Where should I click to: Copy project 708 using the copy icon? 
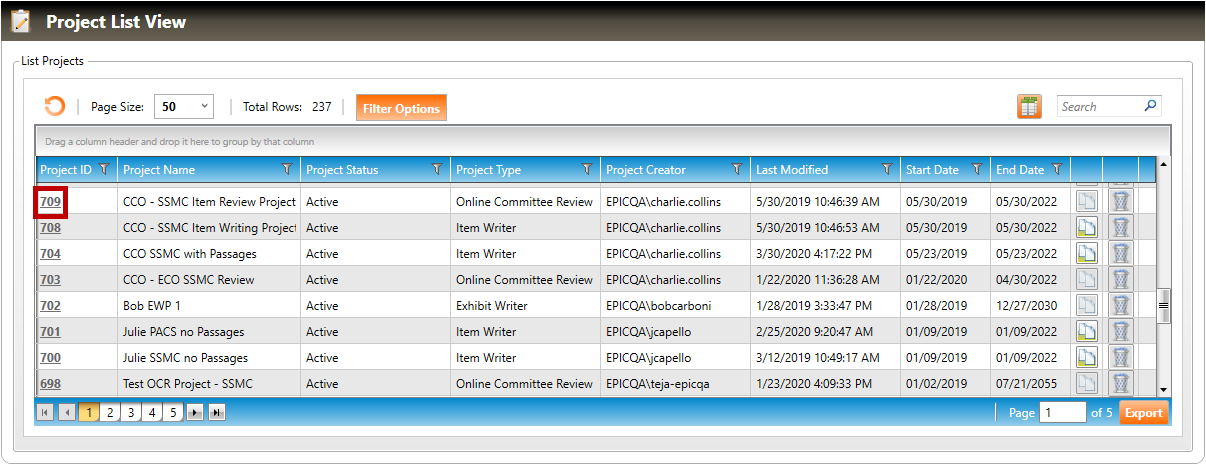tap(1086, 228)
